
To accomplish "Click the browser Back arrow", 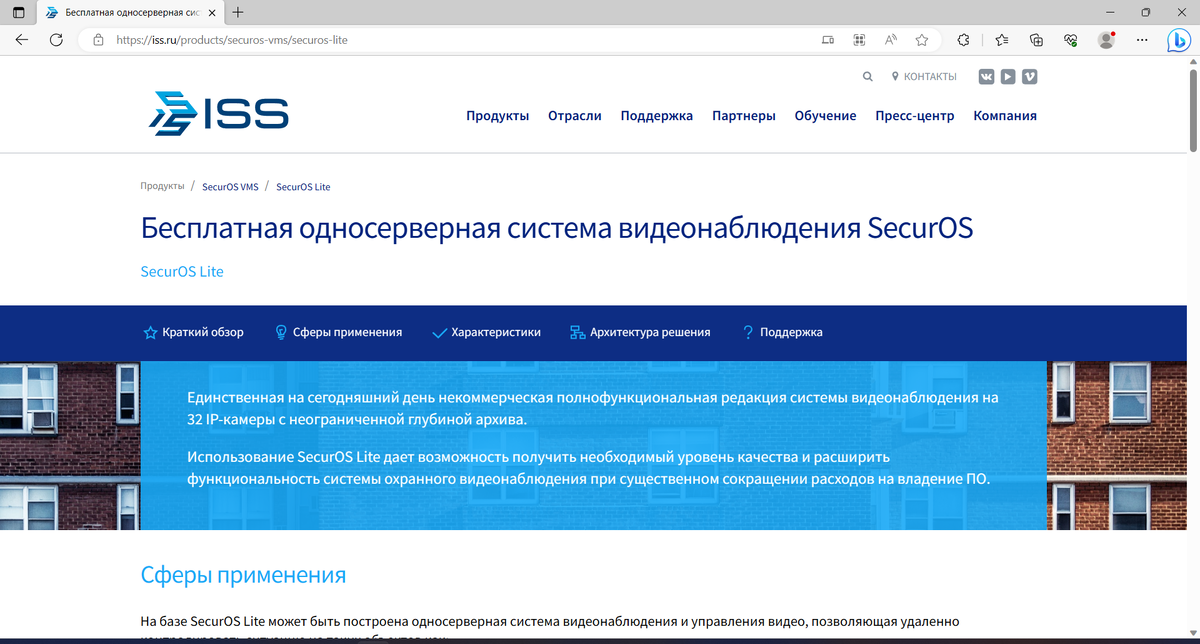I will coord(22,40).
